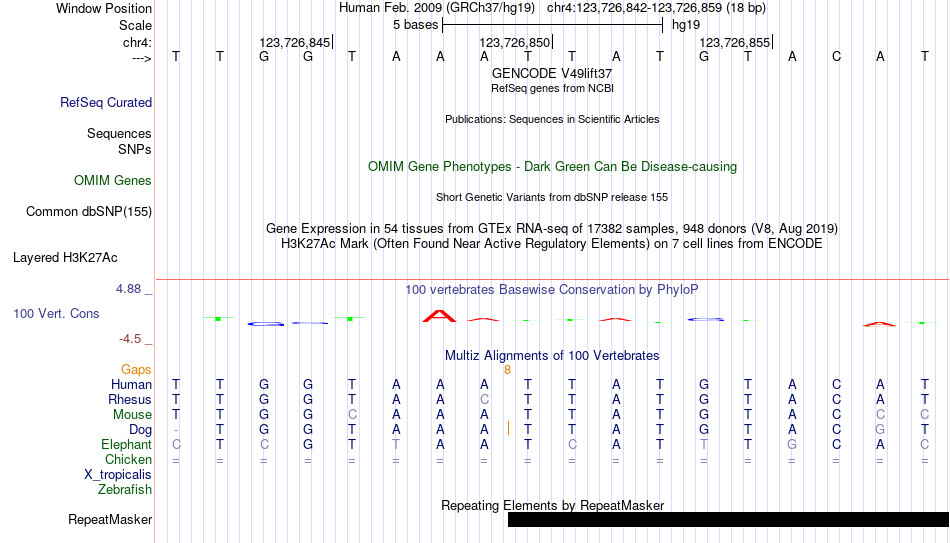Click the ---> sequence direction arrow
This screenshot has width=950, height=543.
(x=141, y=58)
